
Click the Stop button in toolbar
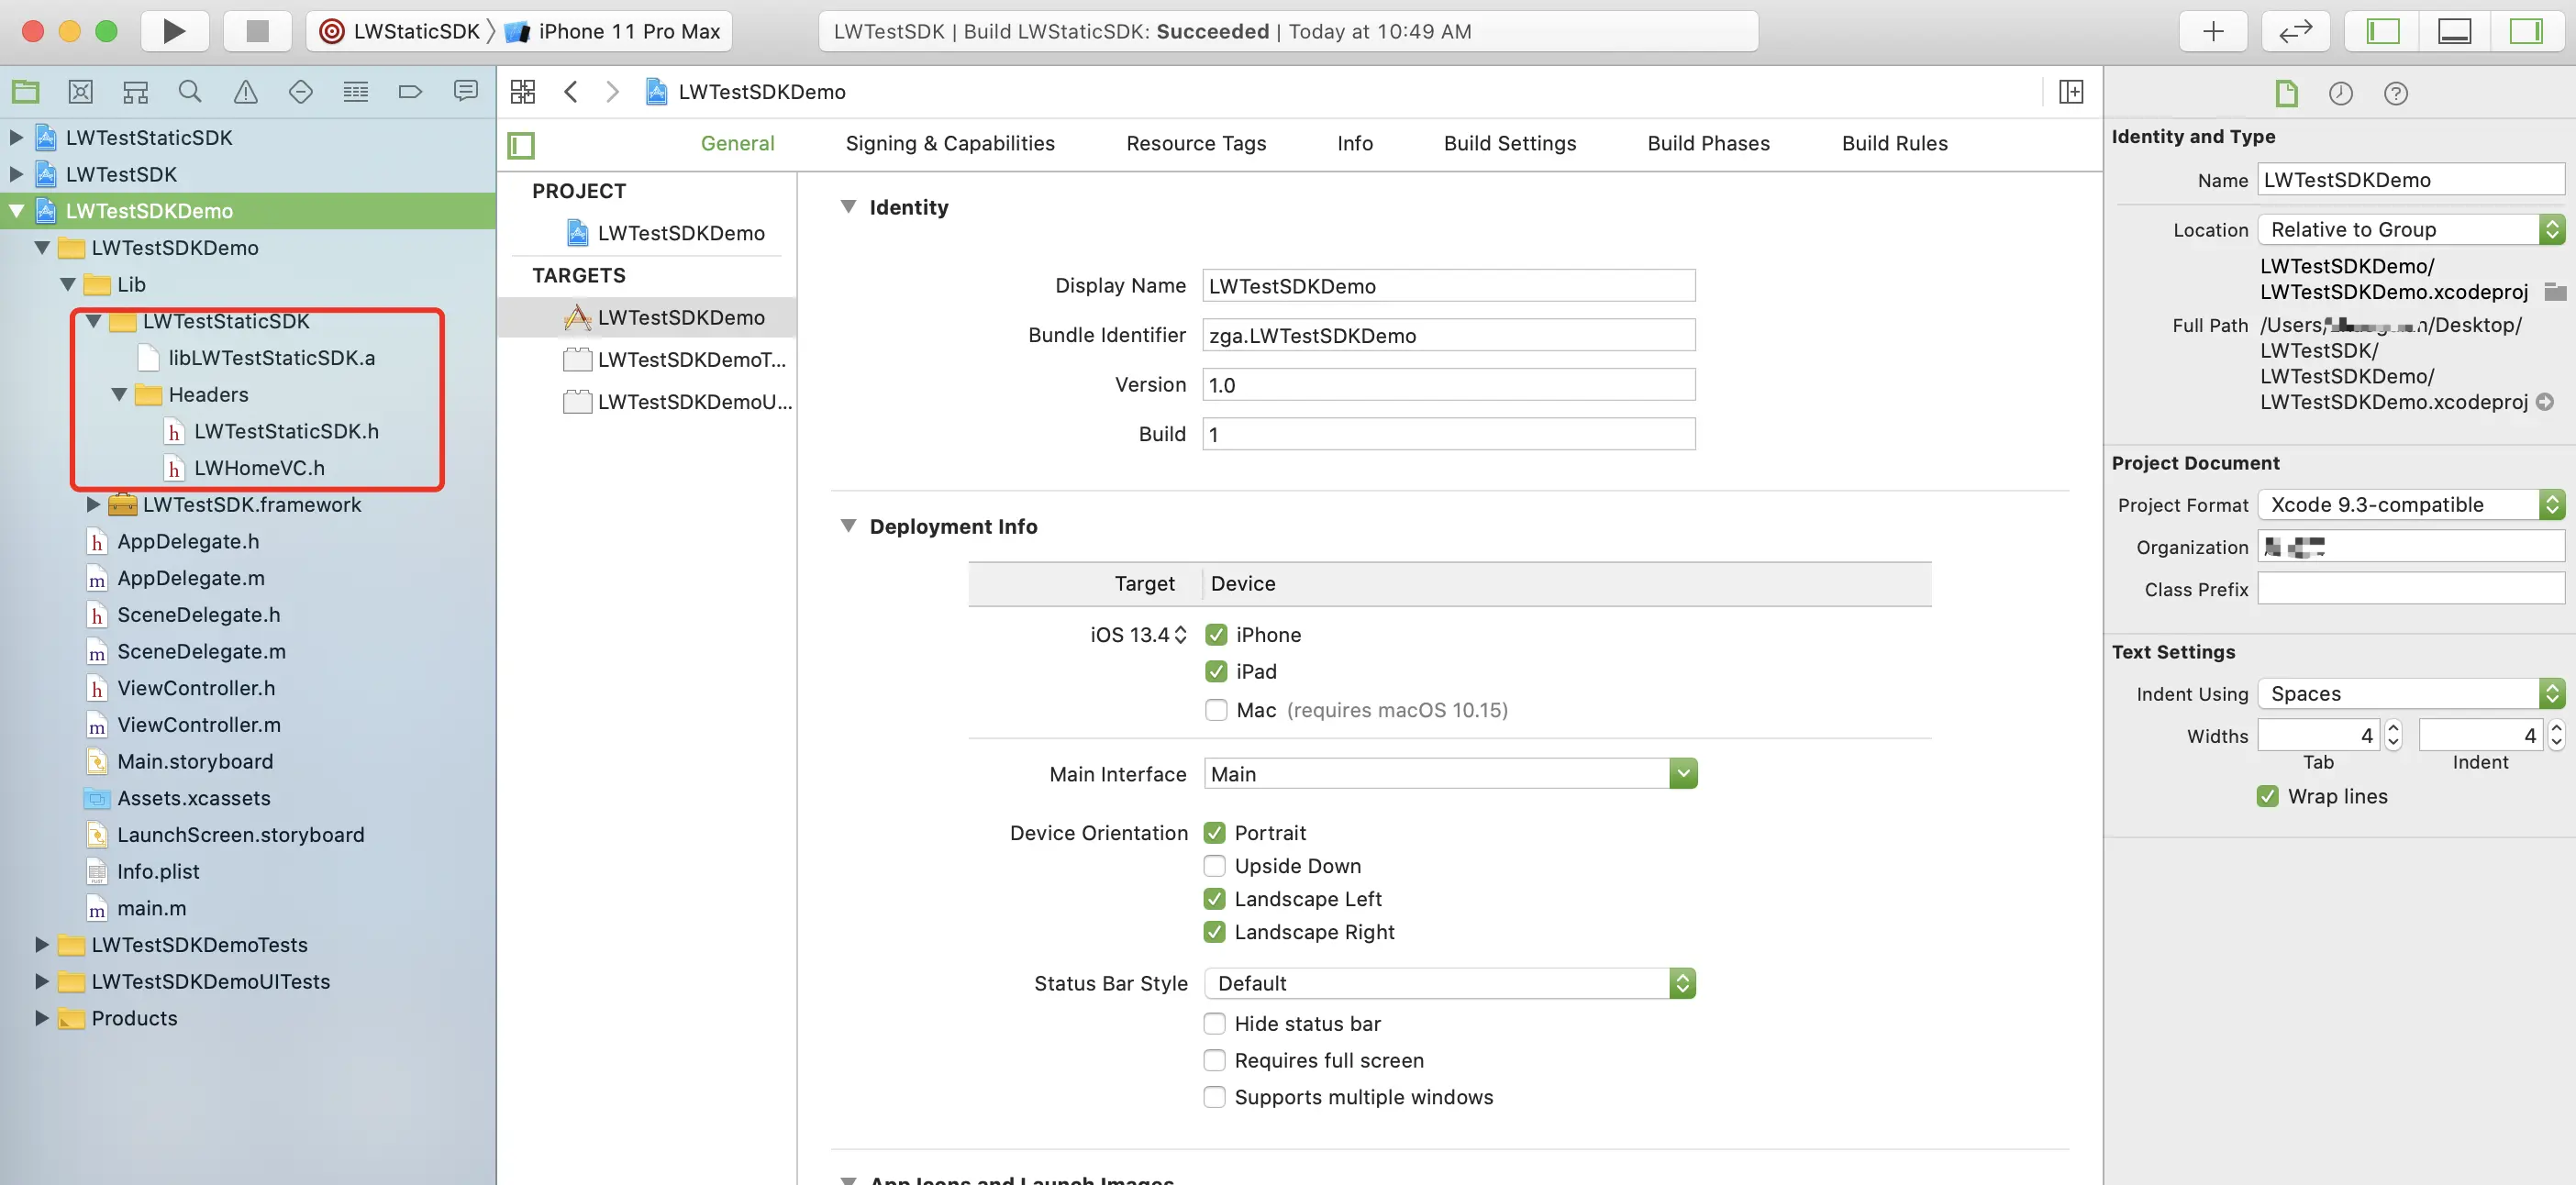pyautogui.click(x=257, y=31)
